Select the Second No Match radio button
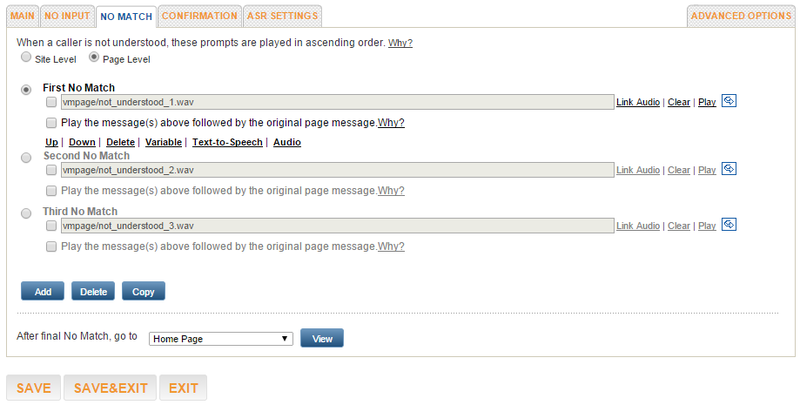Image resolution: width=800 pixels, height=405 pixels. [x=26, y=157]
